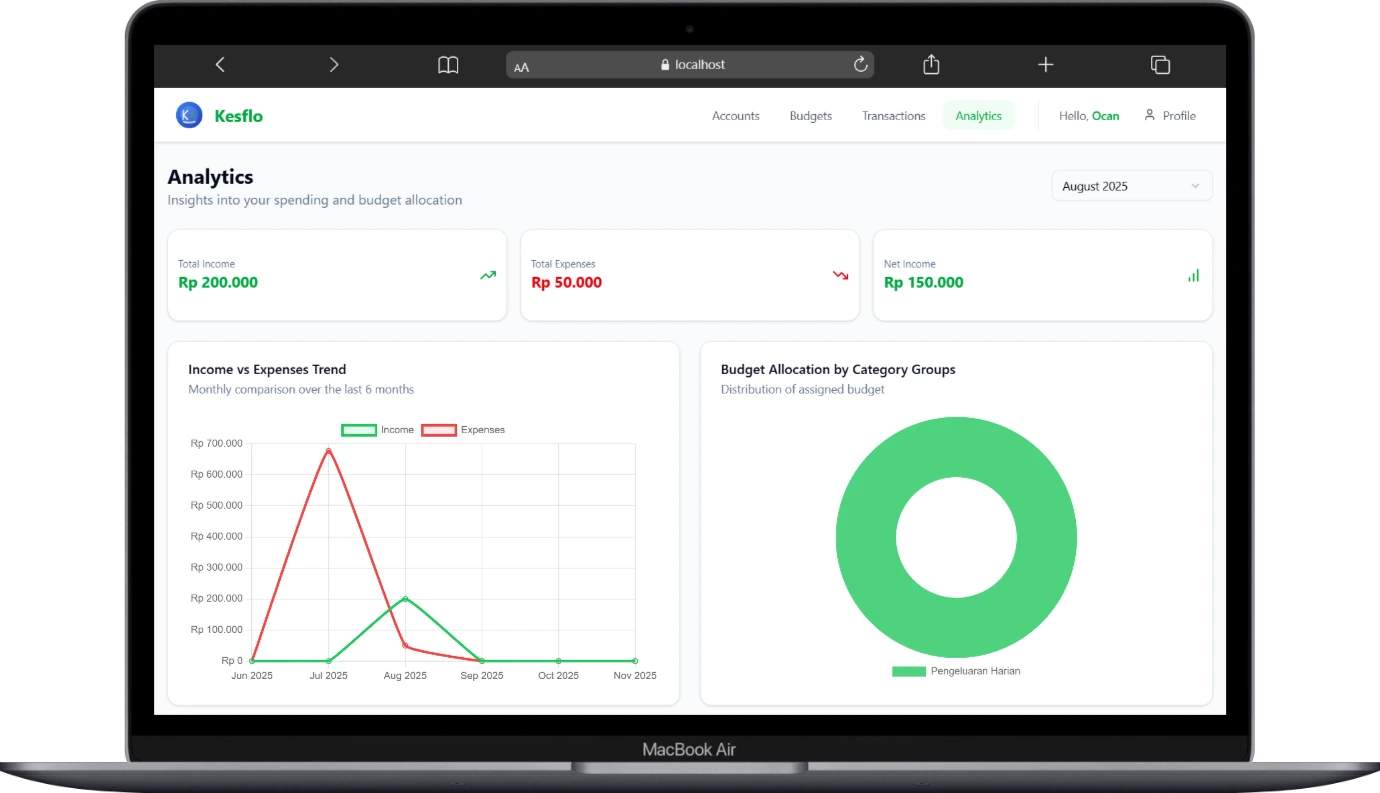The height and width of the screenshot is (793, 1380).
Task: Click the Hello, Ocan greeting link
Action: 1089,115
